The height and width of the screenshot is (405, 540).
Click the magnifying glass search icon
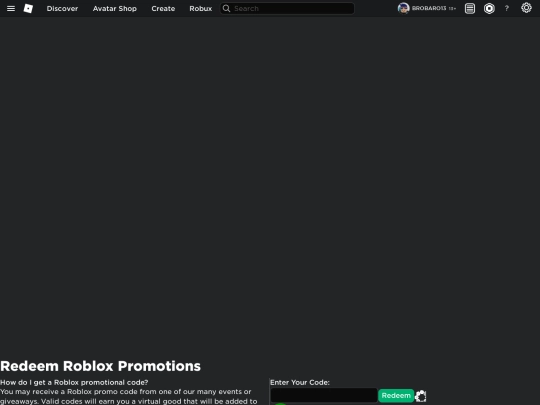coord(226,9)
